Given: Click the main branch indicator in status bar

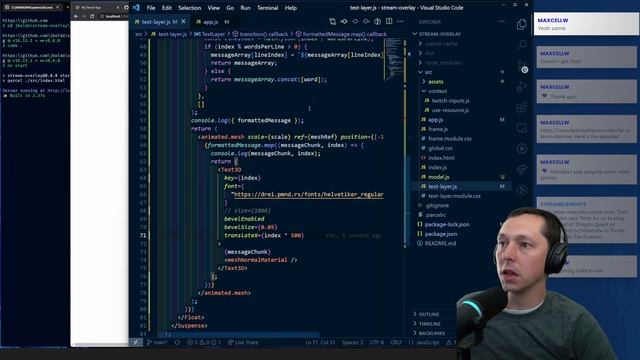Looking at the screenshot, I should tap(157, 342).
